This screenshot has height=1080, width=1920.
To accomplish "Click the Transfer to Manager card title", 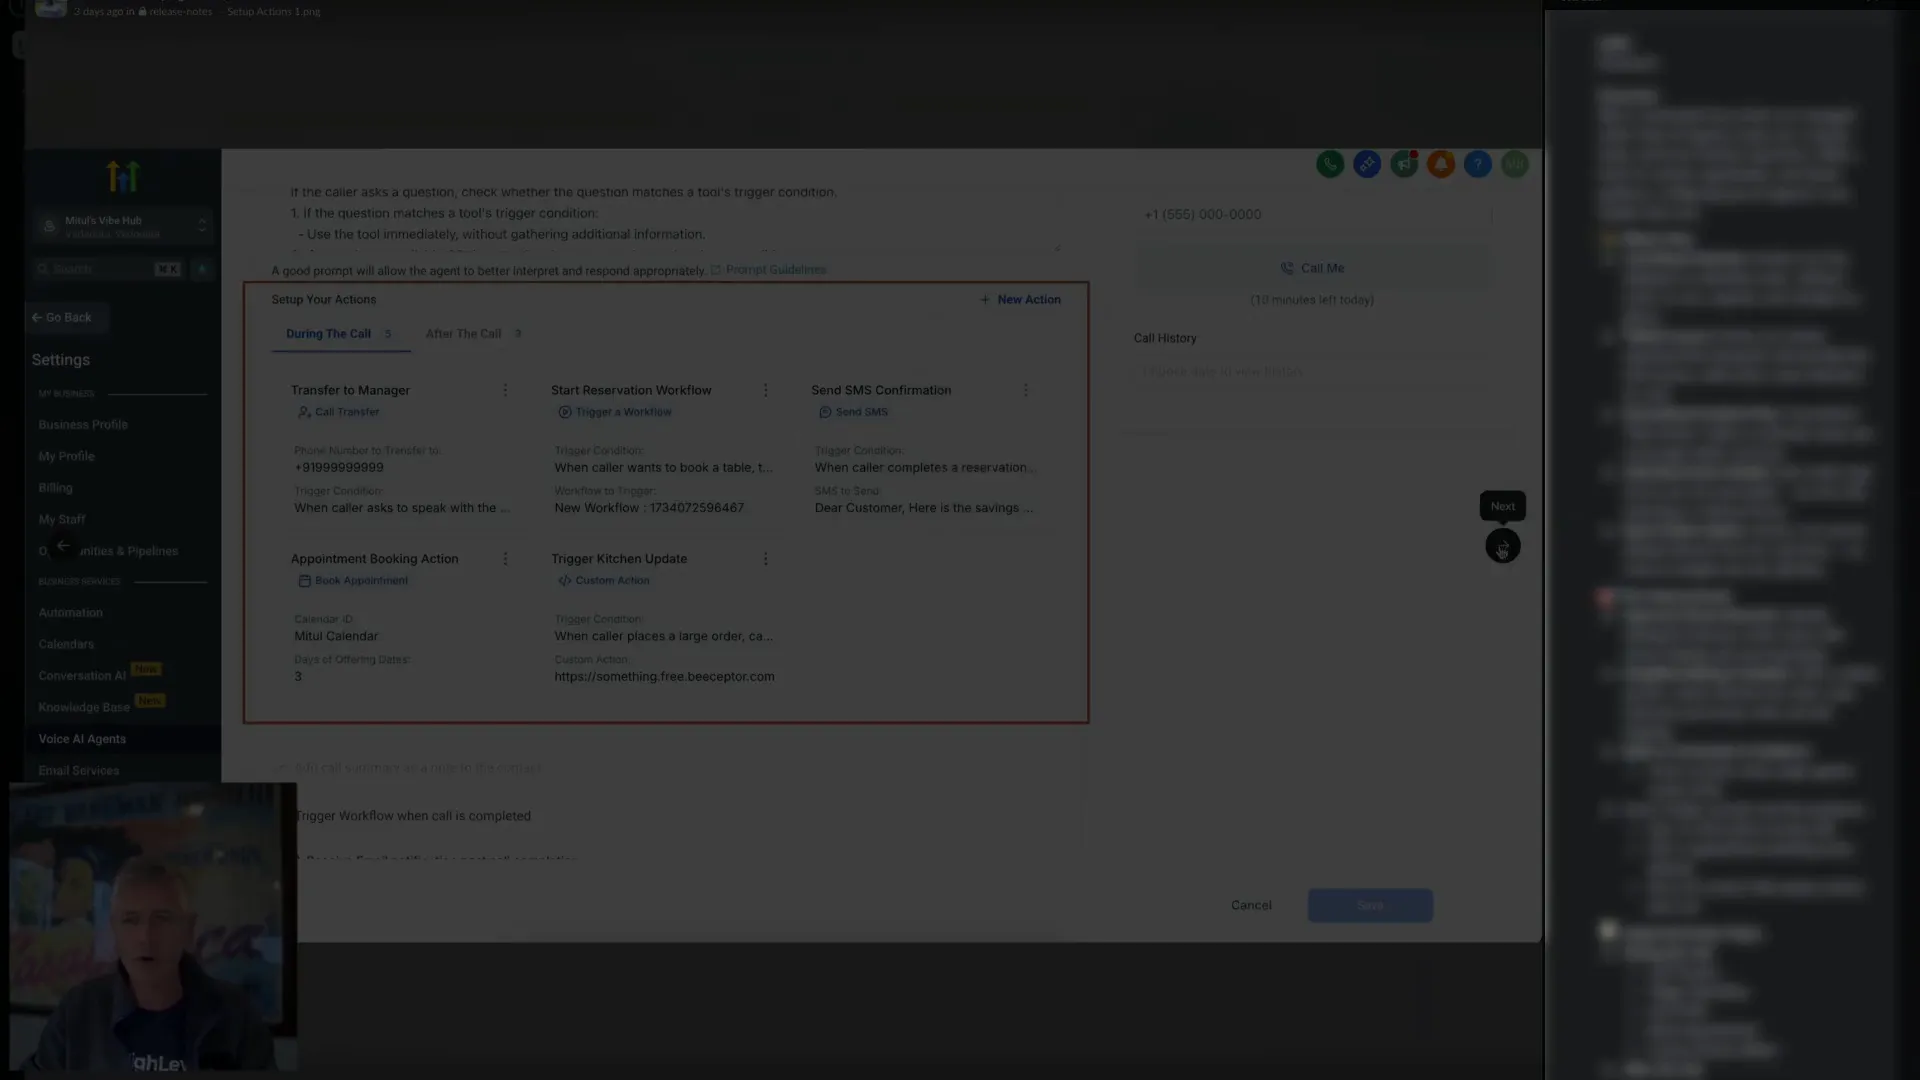I will pos(350,391).
